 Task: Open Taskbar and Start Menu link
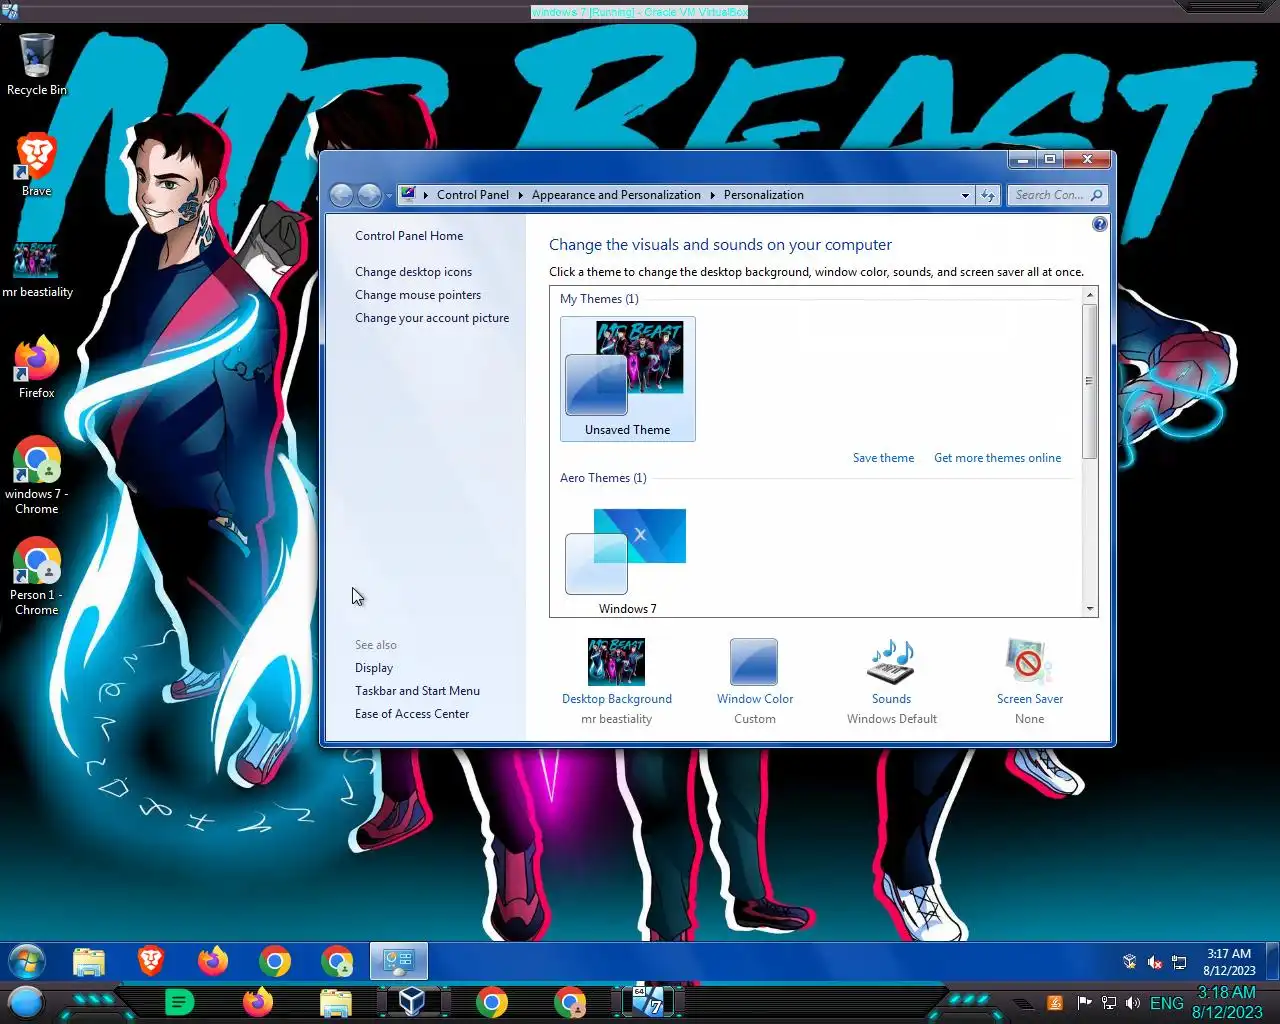[x=417, y=691]
